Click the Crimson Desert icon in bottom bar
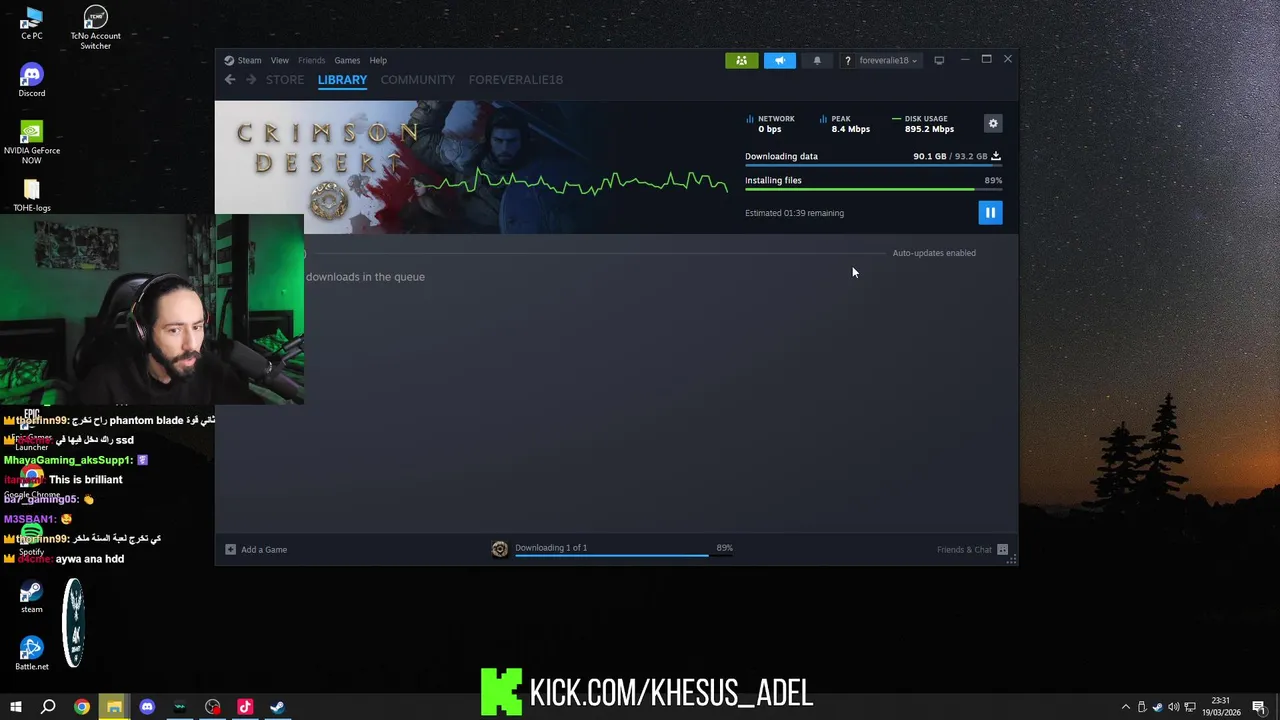1280x720 pixels. coord(500,549)
